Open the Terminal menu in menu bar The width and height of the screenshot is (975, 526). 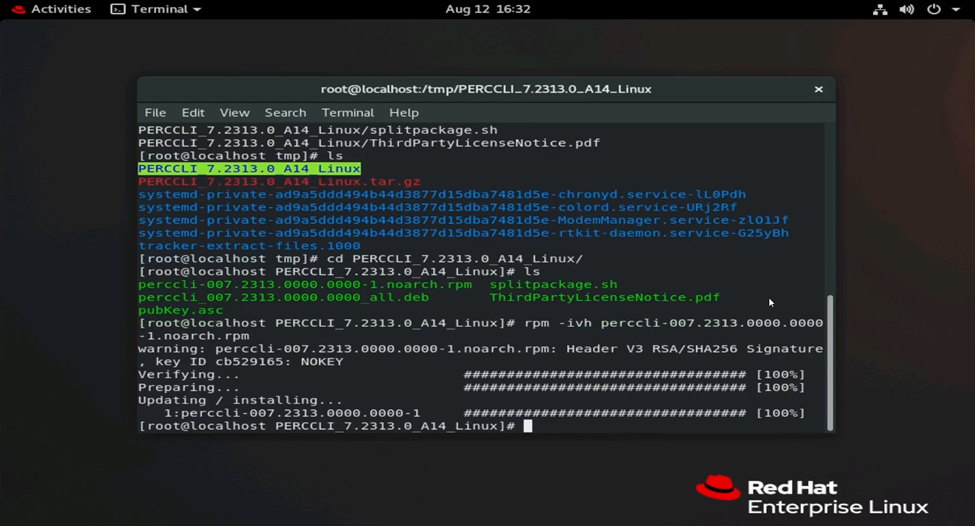pos(348,113)
